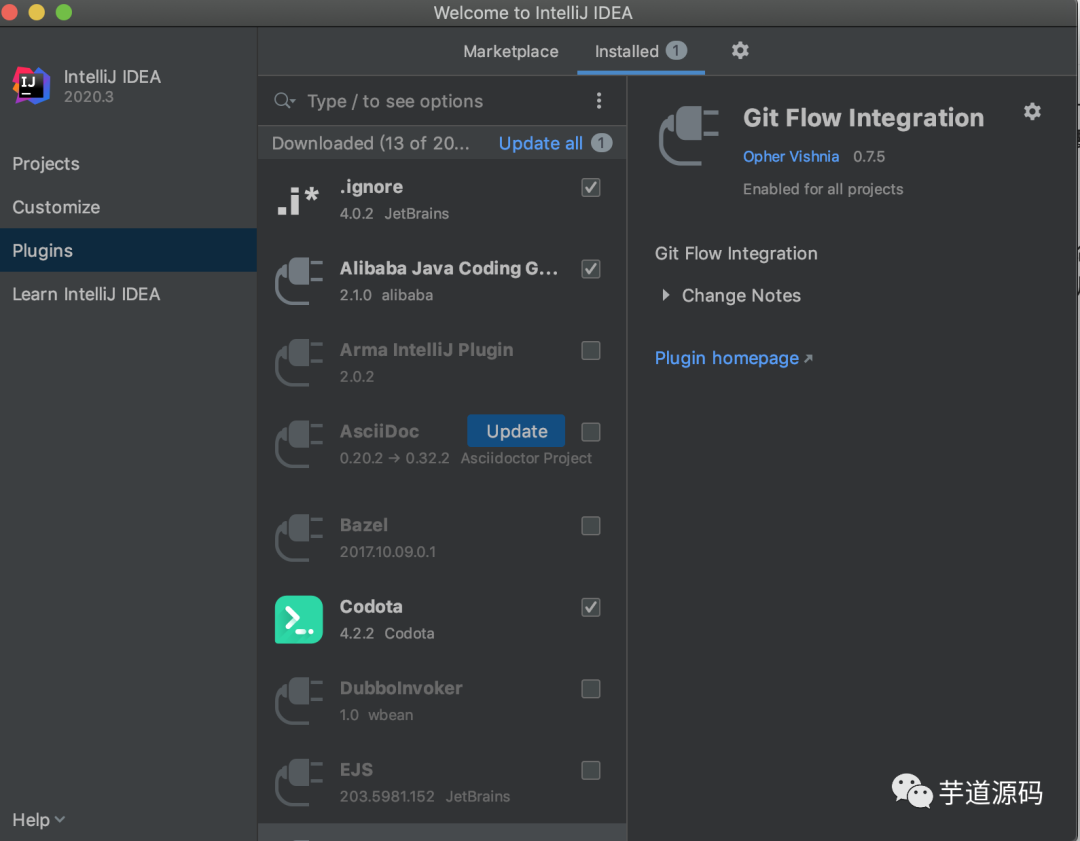1080x841 pixels.
Task: Click 'Enabled for all projects' text
Action: coord(823,189)
